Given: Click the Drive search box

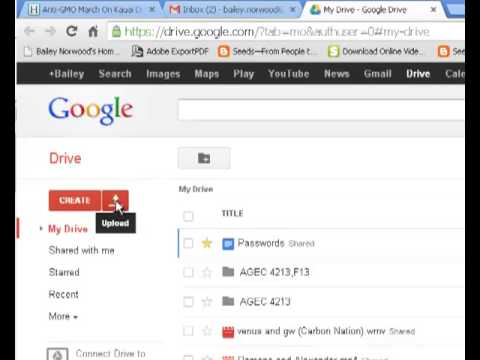Looking at the screenshot, I should click(x=321, y=110).
